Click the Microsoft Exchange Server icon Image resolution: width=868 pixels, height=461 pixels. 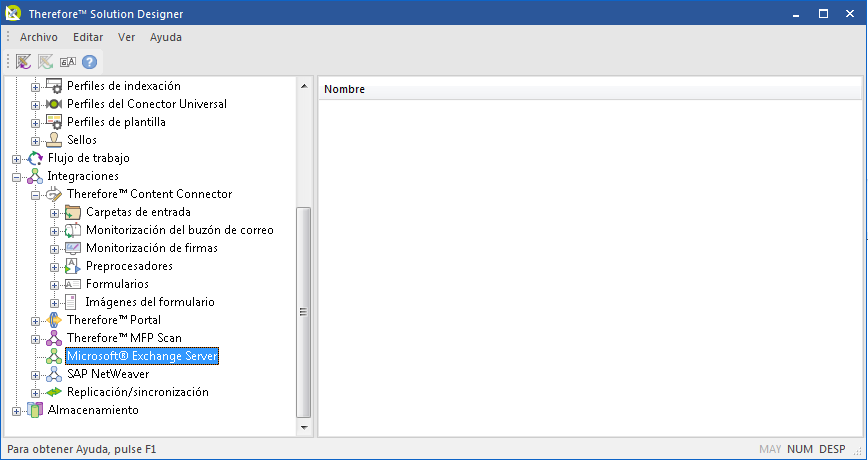(x=54, y=356)
